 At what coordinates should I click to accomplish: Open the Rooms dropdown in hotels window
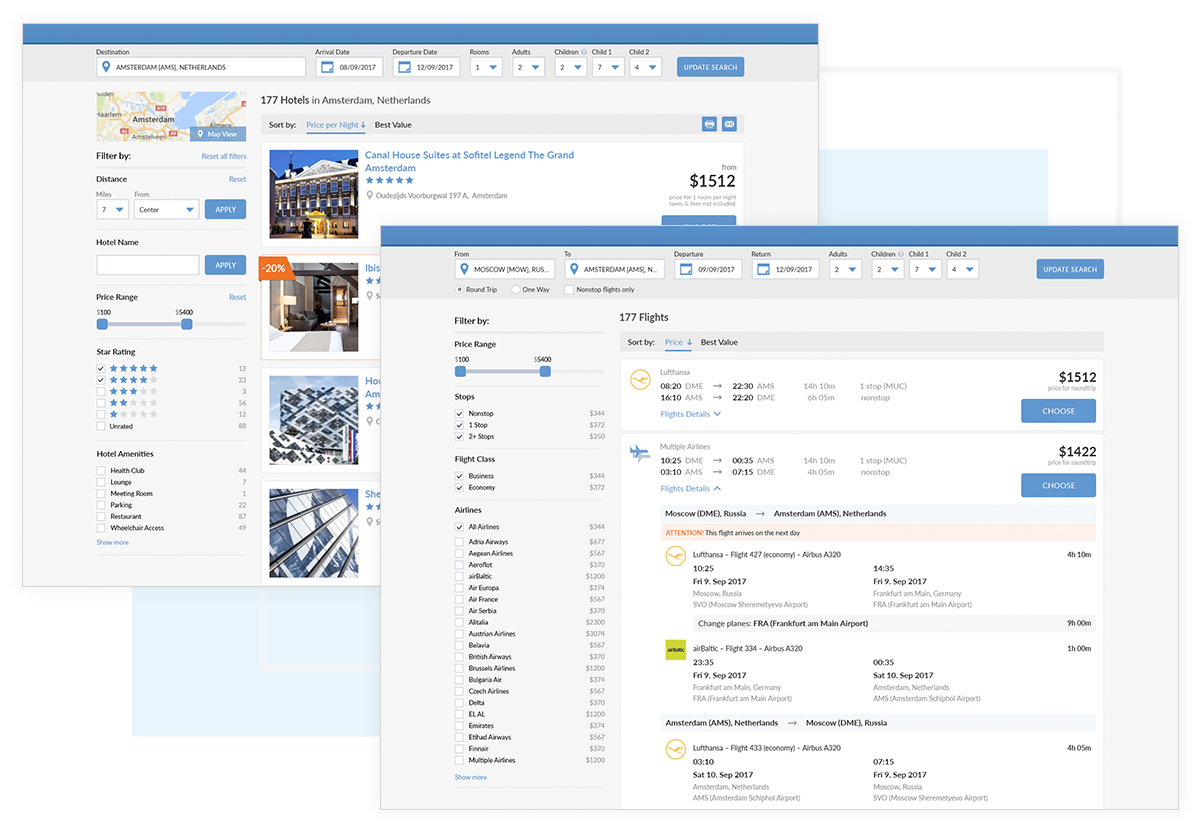(x=487, y=68)
